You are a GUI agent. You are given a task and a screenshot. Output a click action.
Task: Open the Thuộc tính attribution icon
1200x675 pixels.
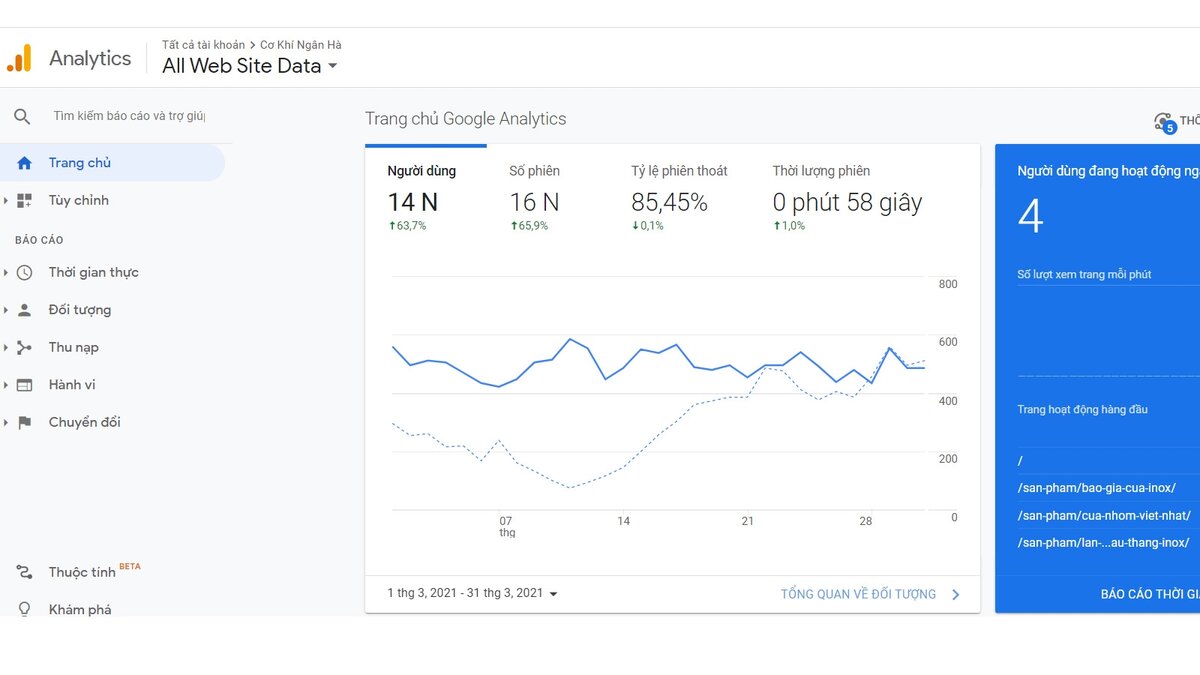(25, 573)
